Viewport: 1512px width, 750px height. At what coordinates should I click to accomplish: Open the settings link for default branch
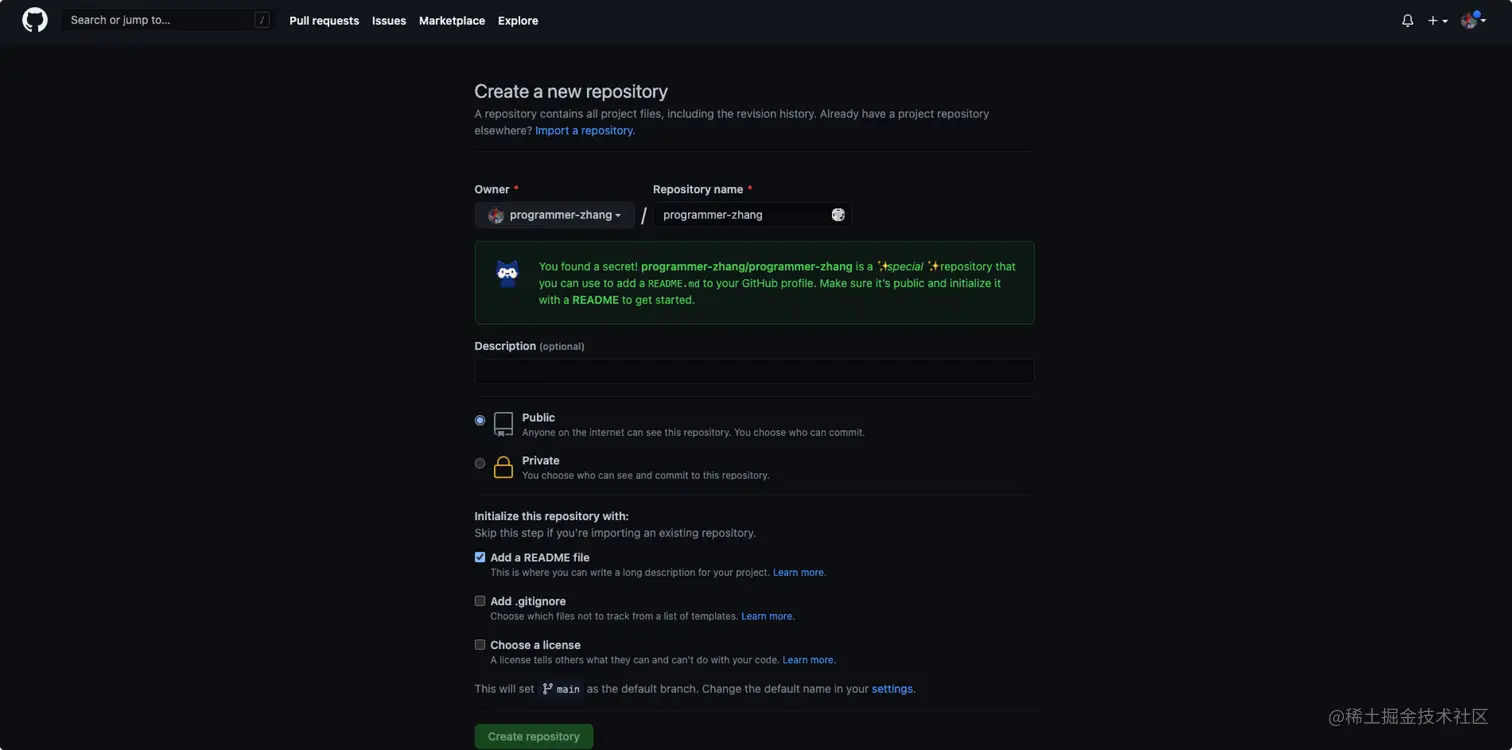point(892,689)
